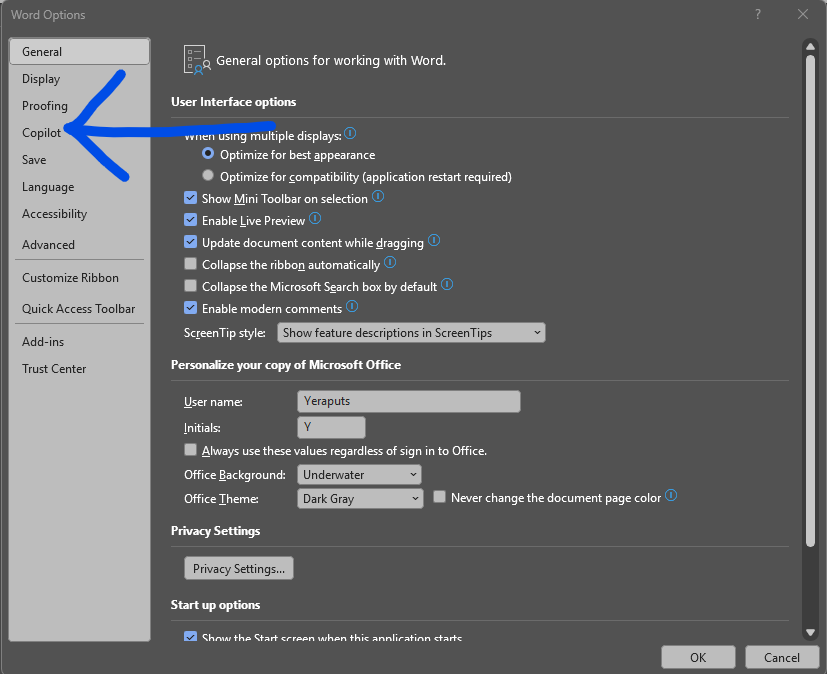View info icon beside Enable Live Preview

(315, 218)
